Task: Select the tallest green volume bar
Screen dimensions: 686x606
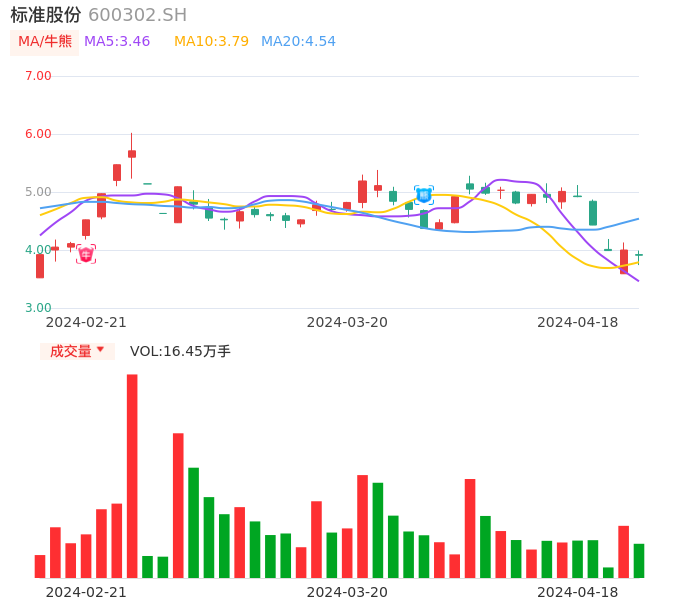Action: coord(193,522)
